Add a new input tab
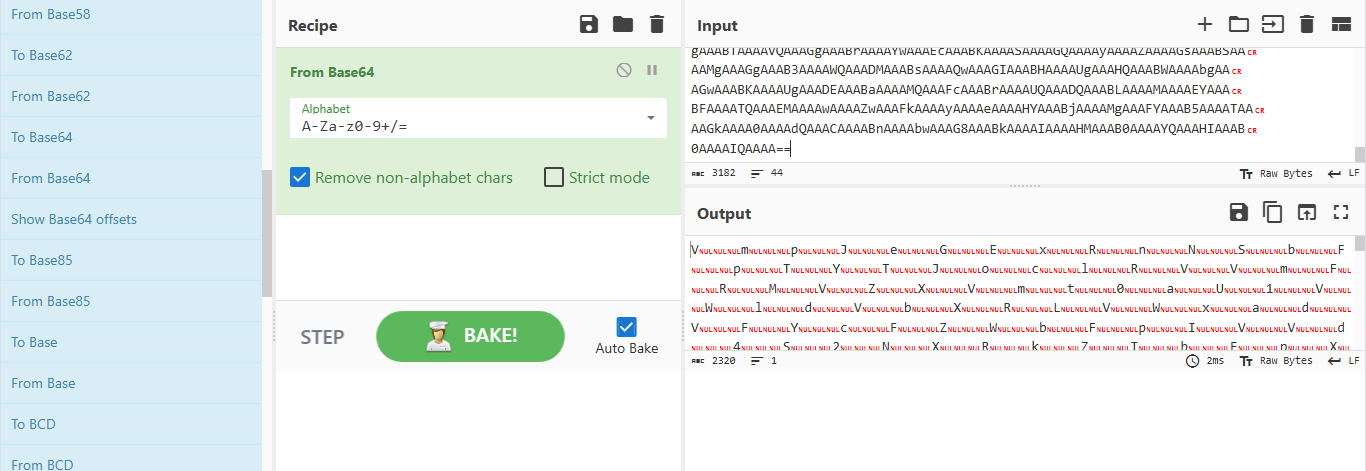1366x471 pixels. [1205, 25]
